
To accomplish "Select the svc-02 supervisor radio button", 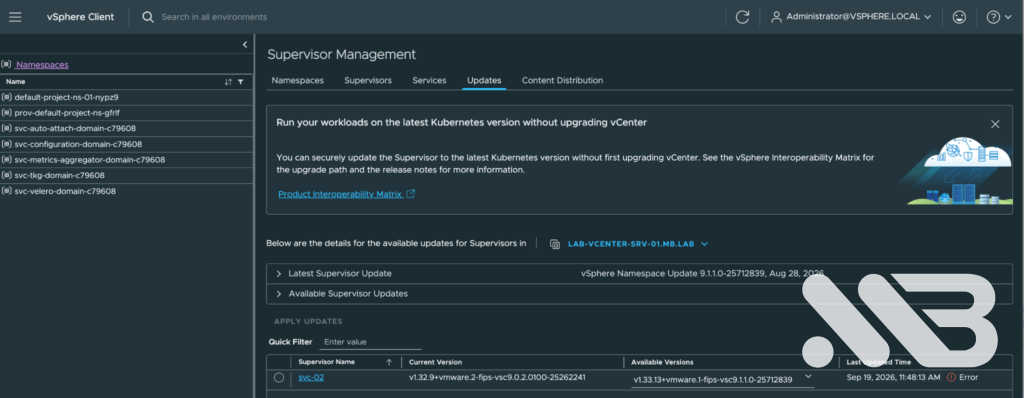I will [279, 378].
